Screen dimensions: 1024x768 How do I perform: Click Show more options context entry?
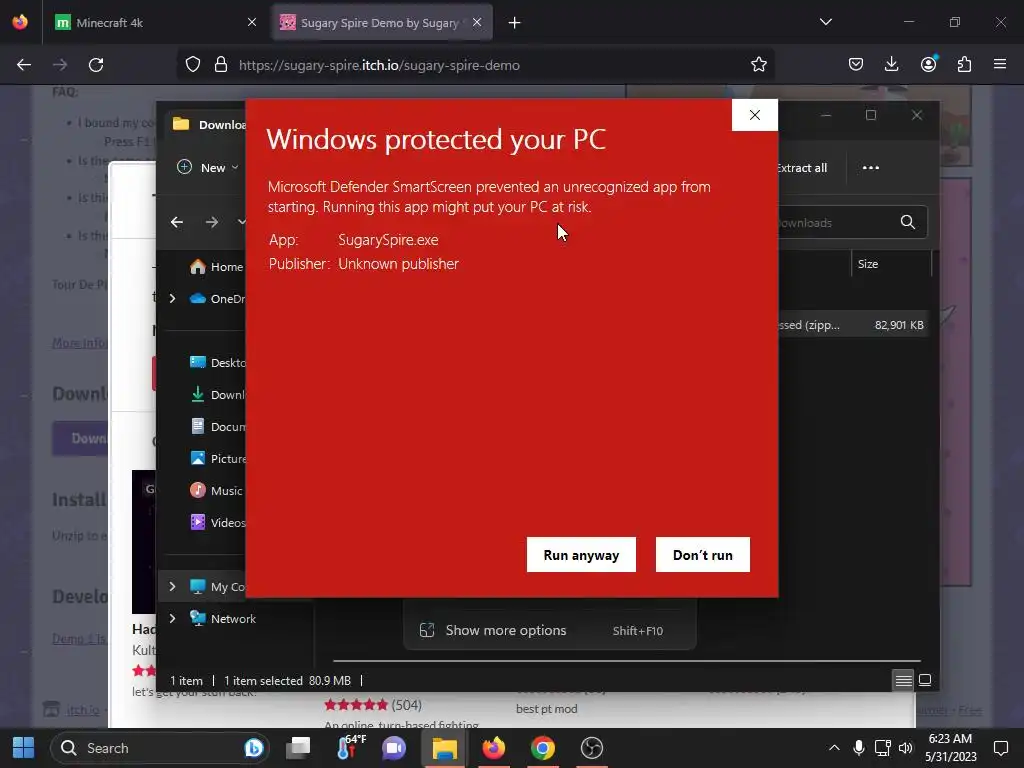550,631
